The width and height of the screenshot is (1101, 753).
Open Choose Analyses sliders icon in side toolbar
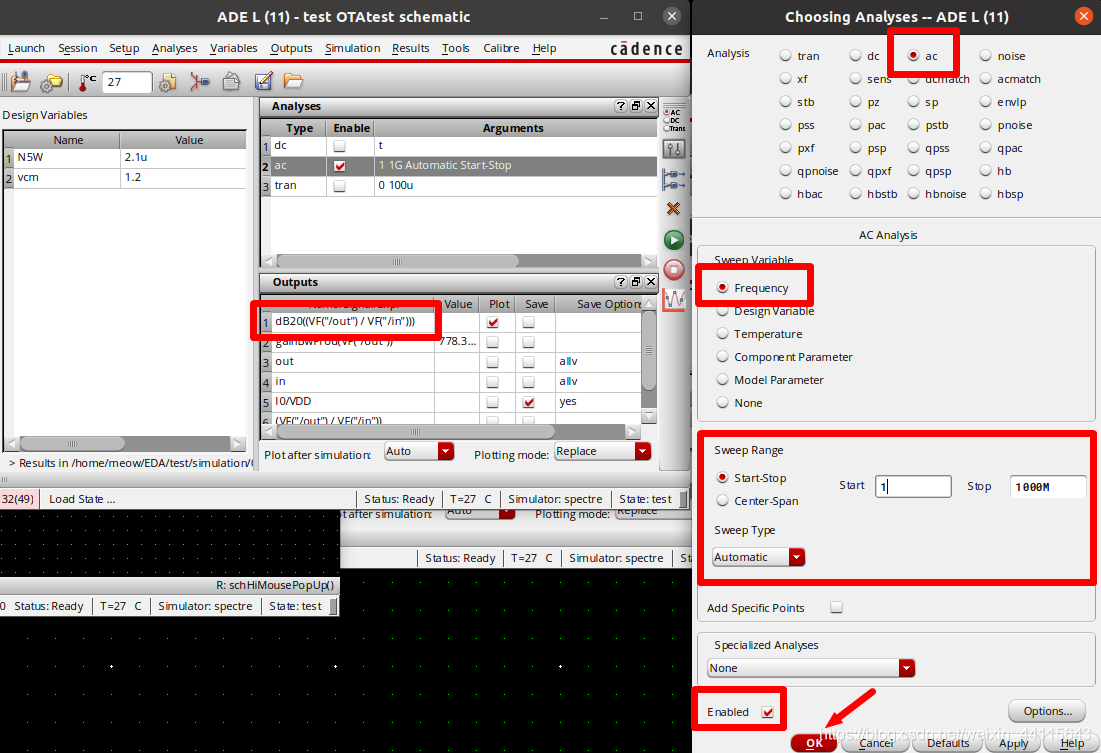pos(673,149)
